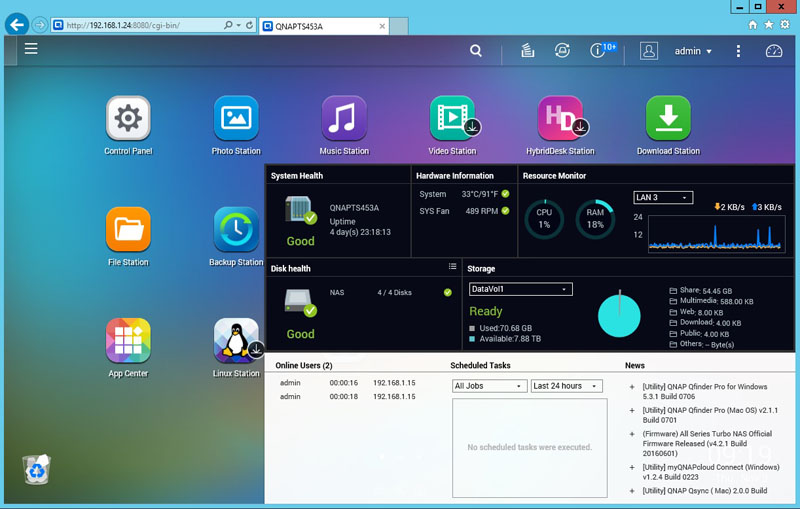Open the App Center
This screenshot has width=800, height=509.
click(128, 341)
